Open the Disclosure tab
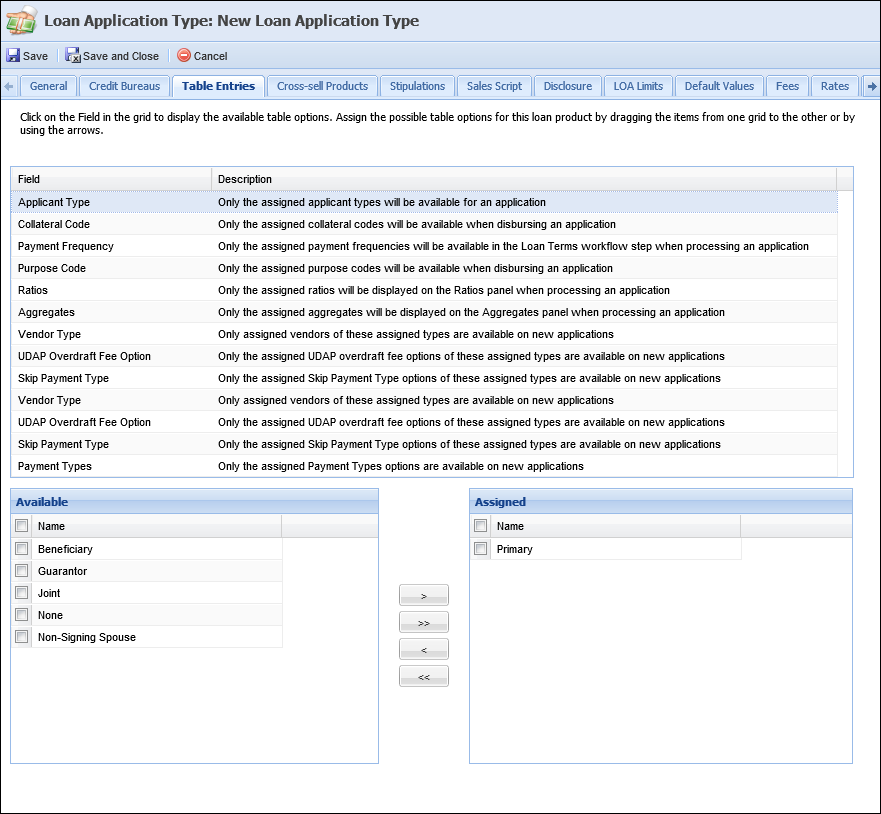881x814 pixels. pyautogui.click(x=567, y=87)
